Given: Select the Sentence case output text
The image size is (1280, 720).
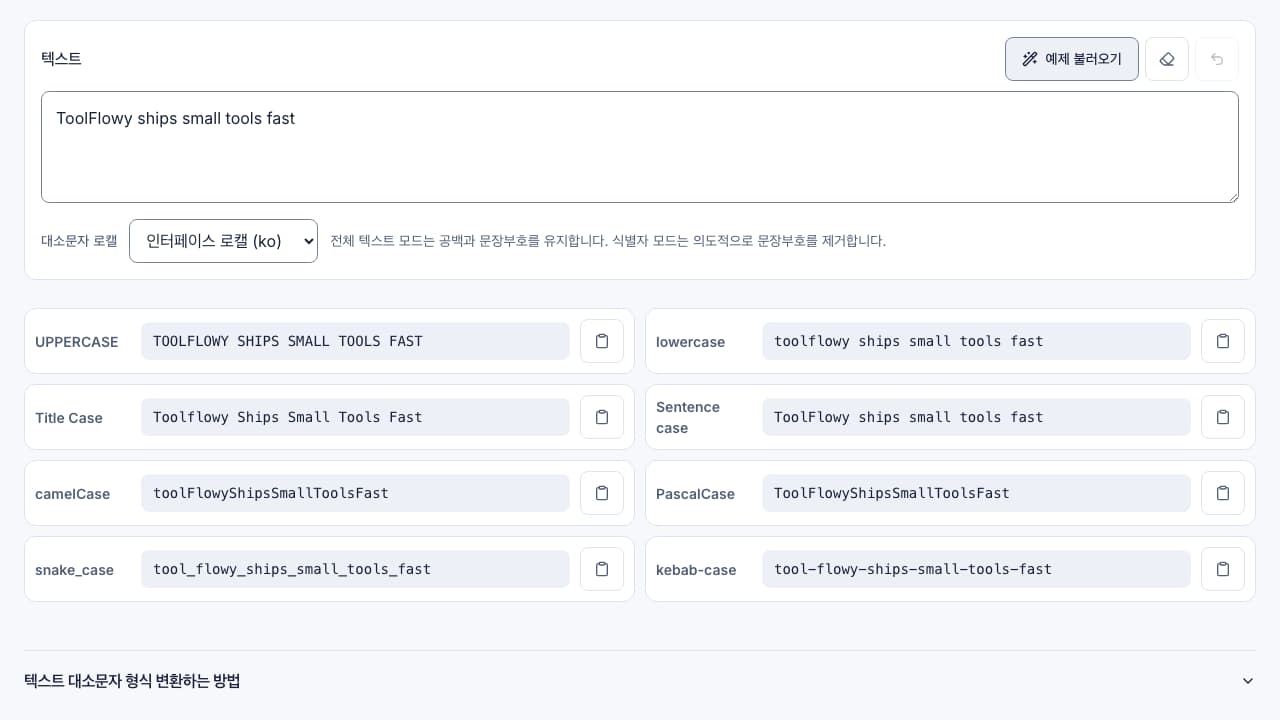Looking at the screenshot, I should pos(976,417).
